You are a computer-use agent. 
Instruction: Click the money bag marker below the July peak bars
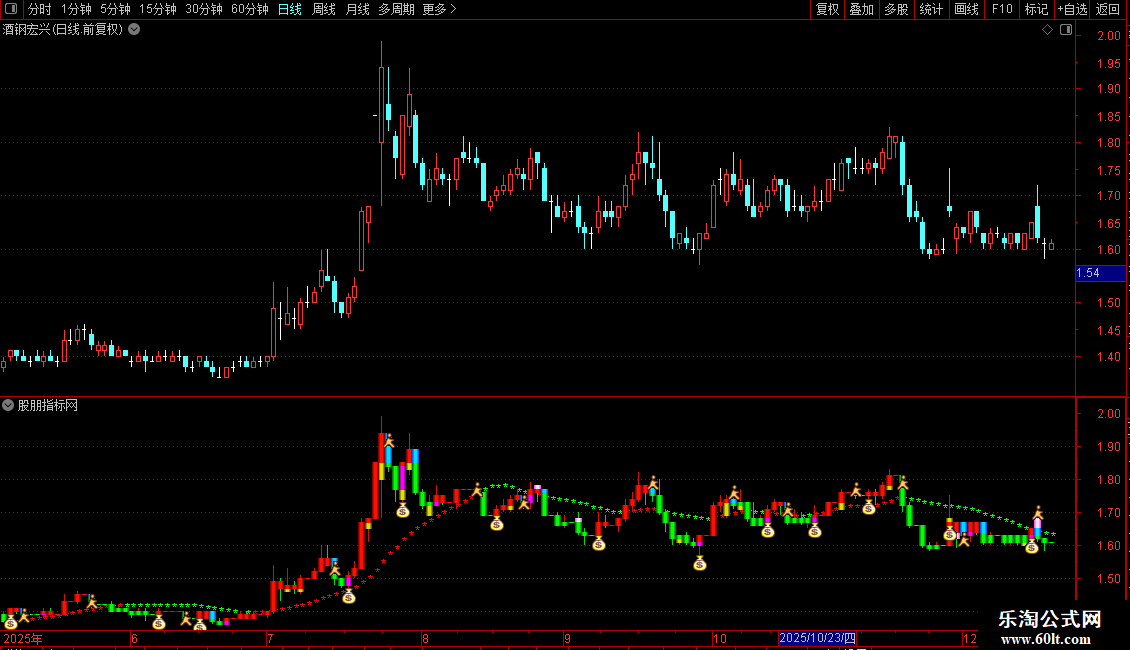tap(403, 510)
